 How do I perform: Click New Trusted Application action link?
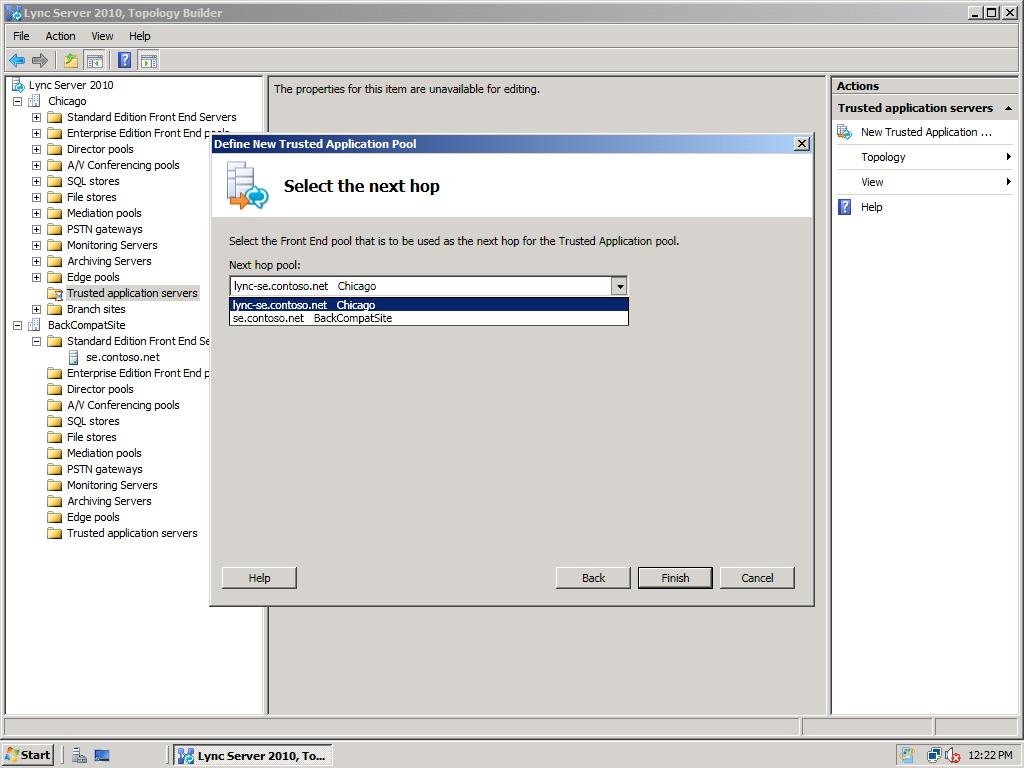tap(926, 132)
